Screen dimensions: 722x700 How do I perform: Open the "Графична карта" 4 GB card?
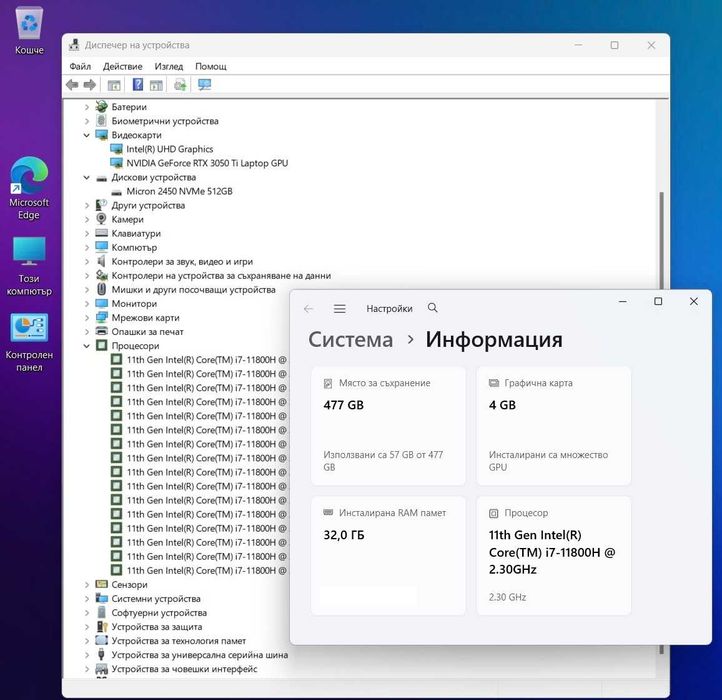(x=553, y=426)
